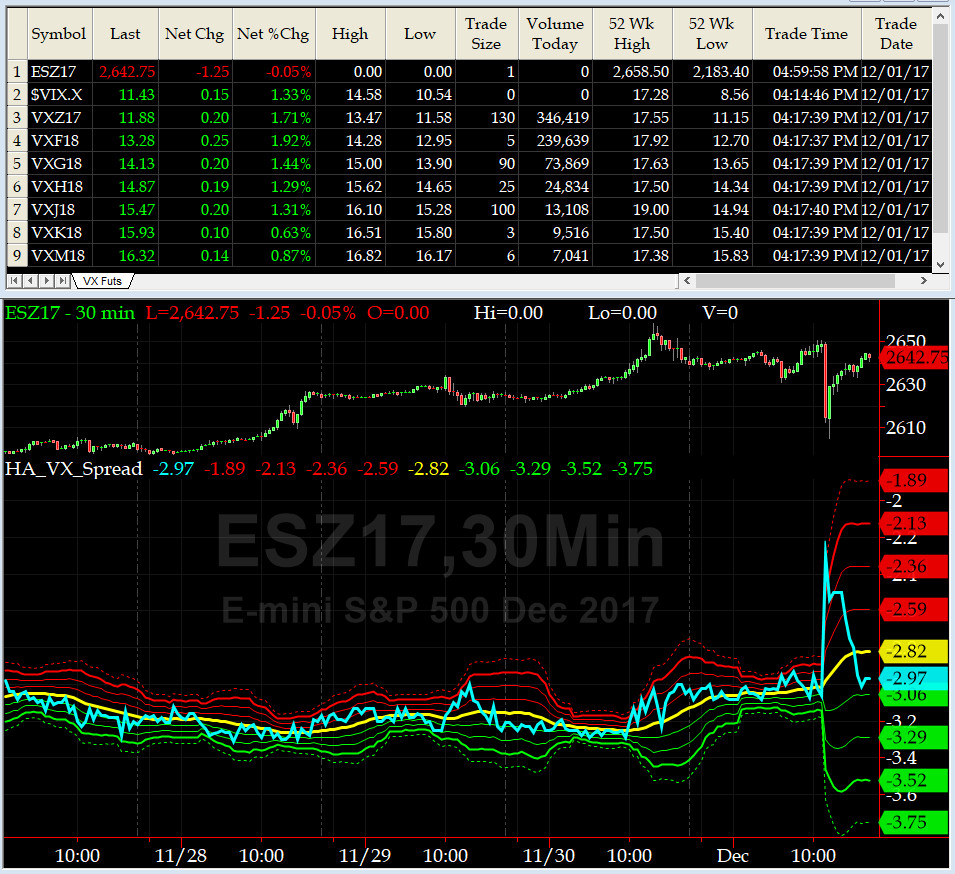Screen dimensions: 955x874
Task: Click ESZ17 52 week low 2,183.40
Action: 713,72
